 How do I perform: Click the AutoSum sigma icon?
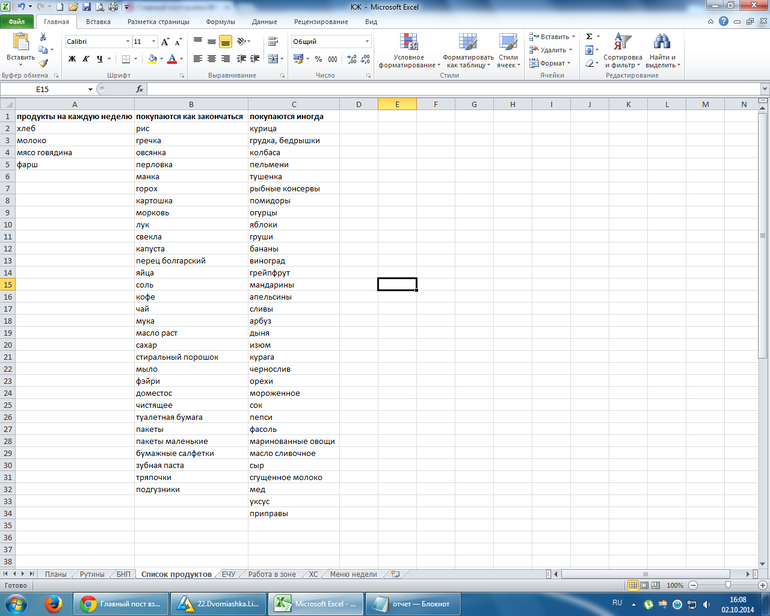[x=589, y=36]
